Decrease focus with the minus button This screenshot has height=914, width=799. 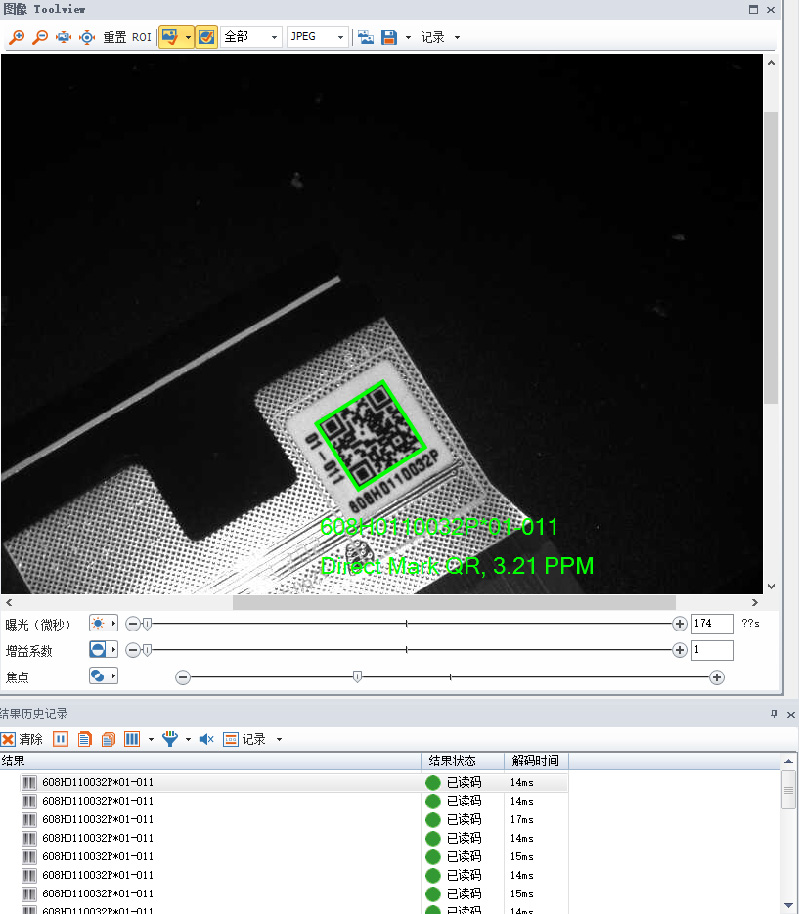[183, 677]
